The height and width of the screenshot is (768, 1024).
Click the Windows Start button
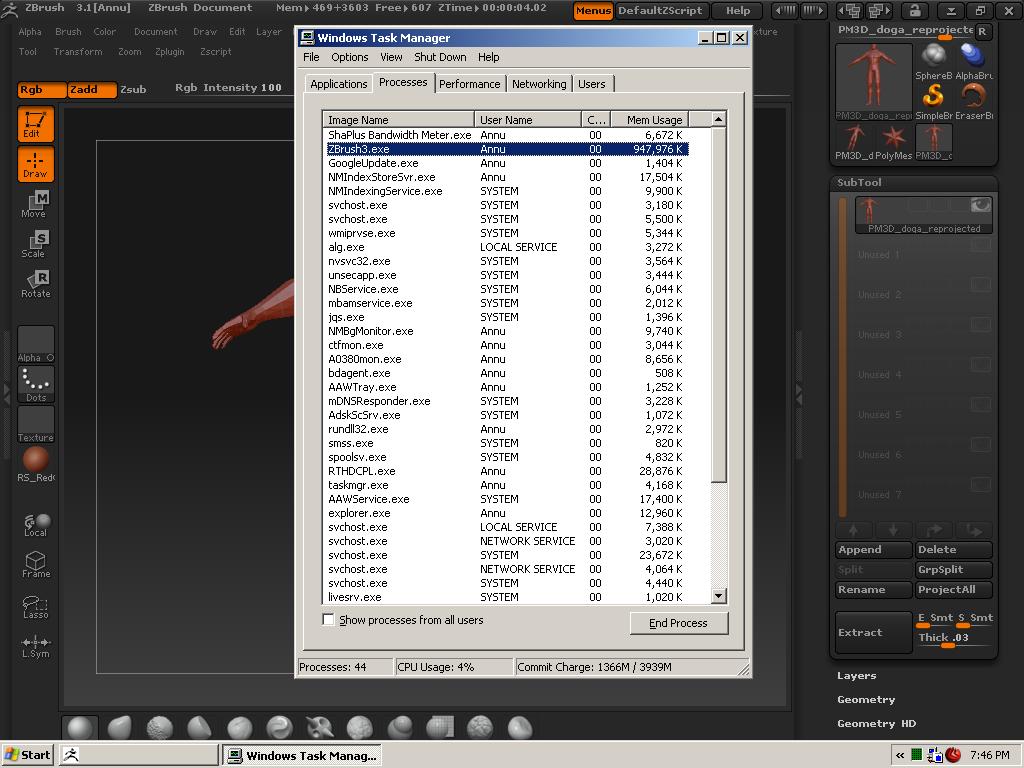click(x=27, y=755)
